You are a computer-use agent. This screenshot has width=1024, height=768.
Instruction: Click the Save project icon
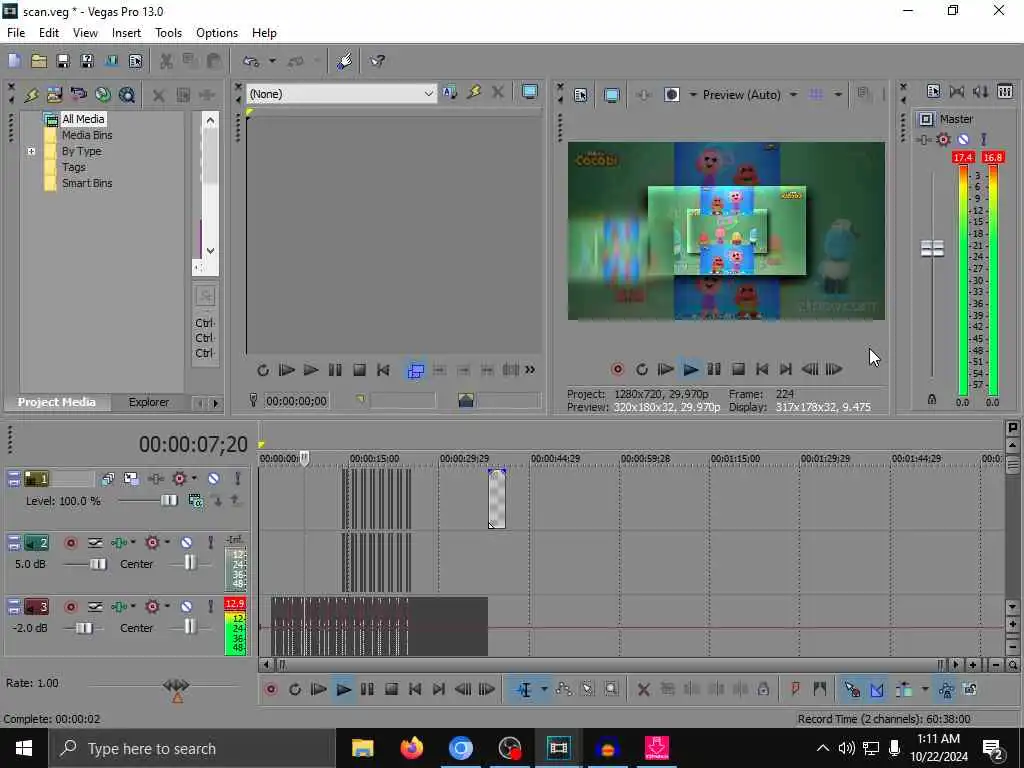click(63, 61)
